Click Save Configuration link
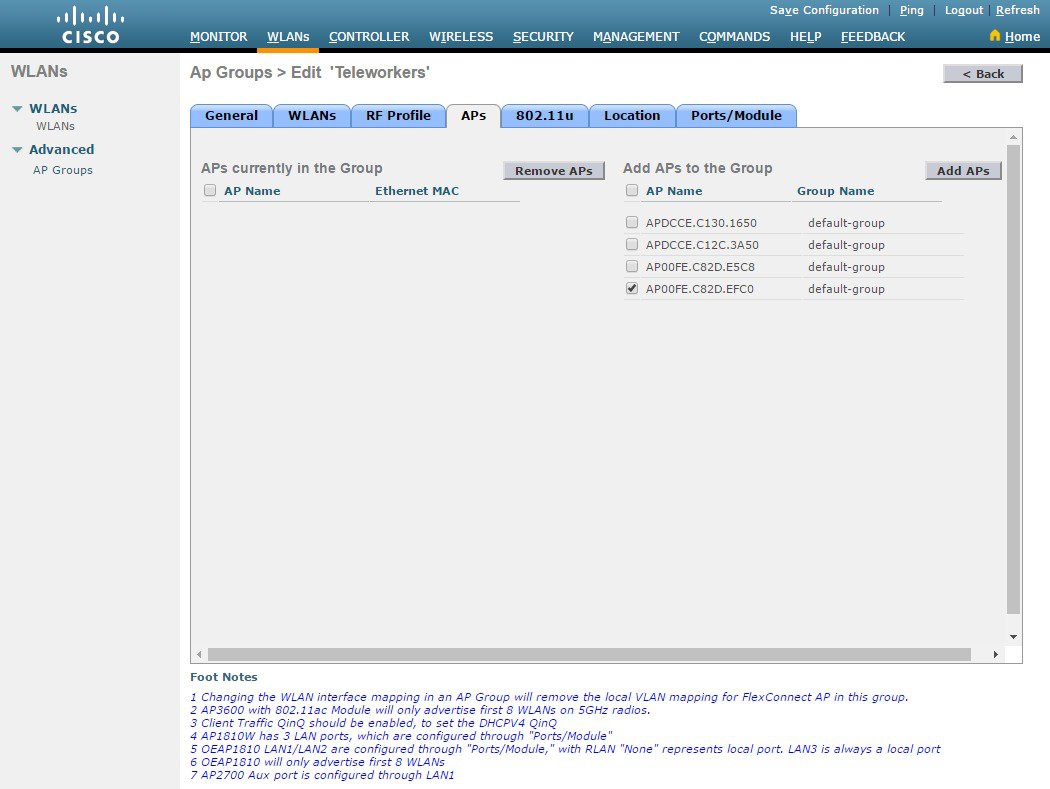Viewport: 1050px width, 789px height. click(824, 10)
